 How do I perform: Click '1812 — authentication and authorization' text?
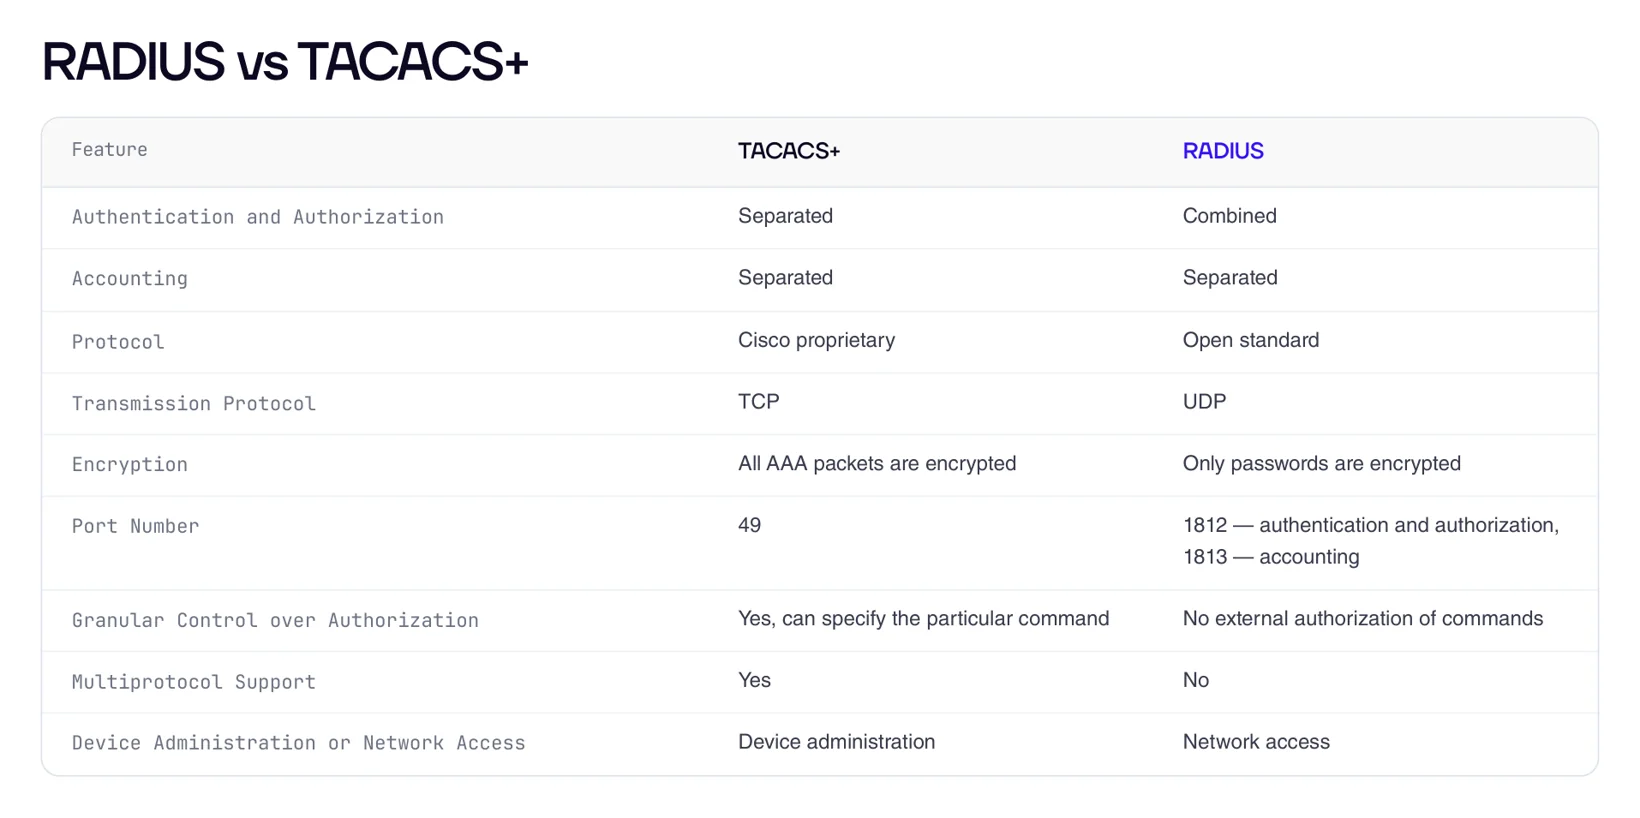(x=1370, y=525)
